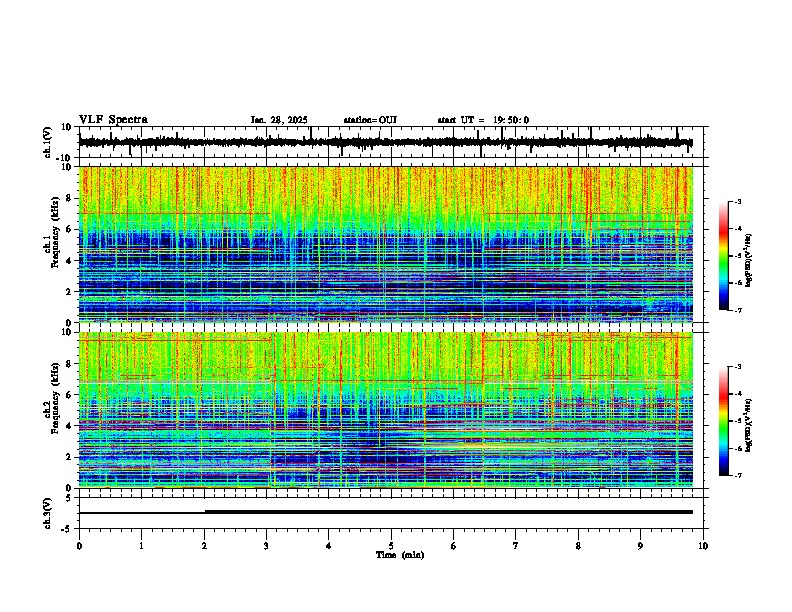Click the "2" tick on ch.1 frequency axis
The image size is (792, 612).
69,291
